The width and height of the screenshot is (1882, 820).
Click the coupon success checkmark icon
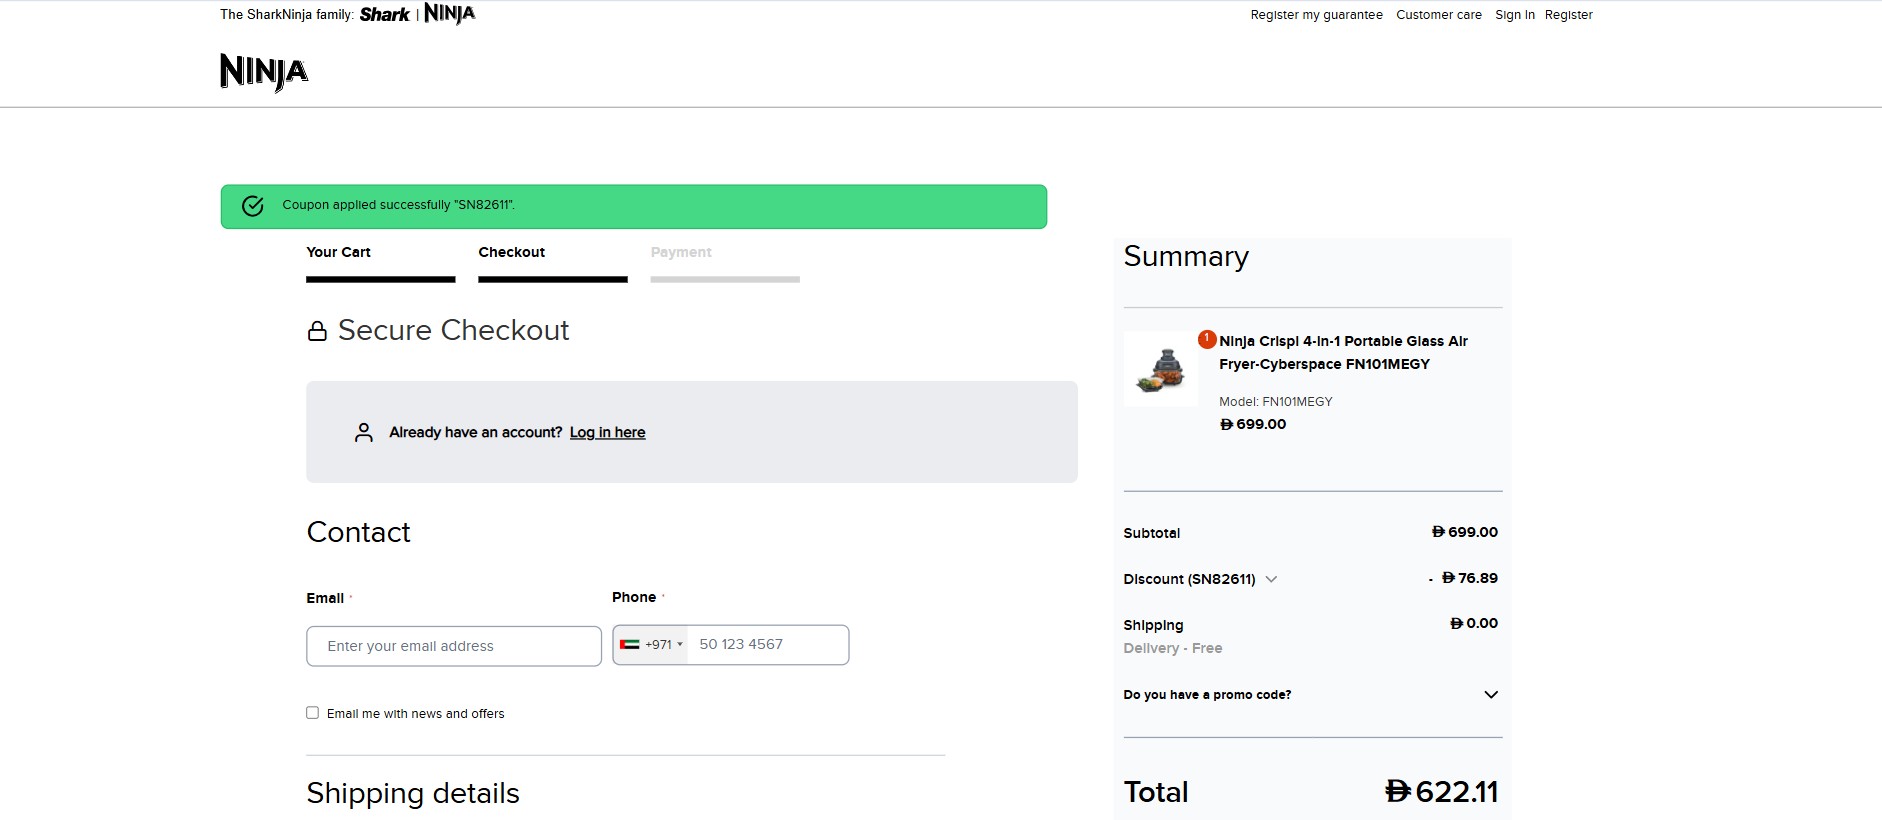pyautogui.click(x=253, y=206)
